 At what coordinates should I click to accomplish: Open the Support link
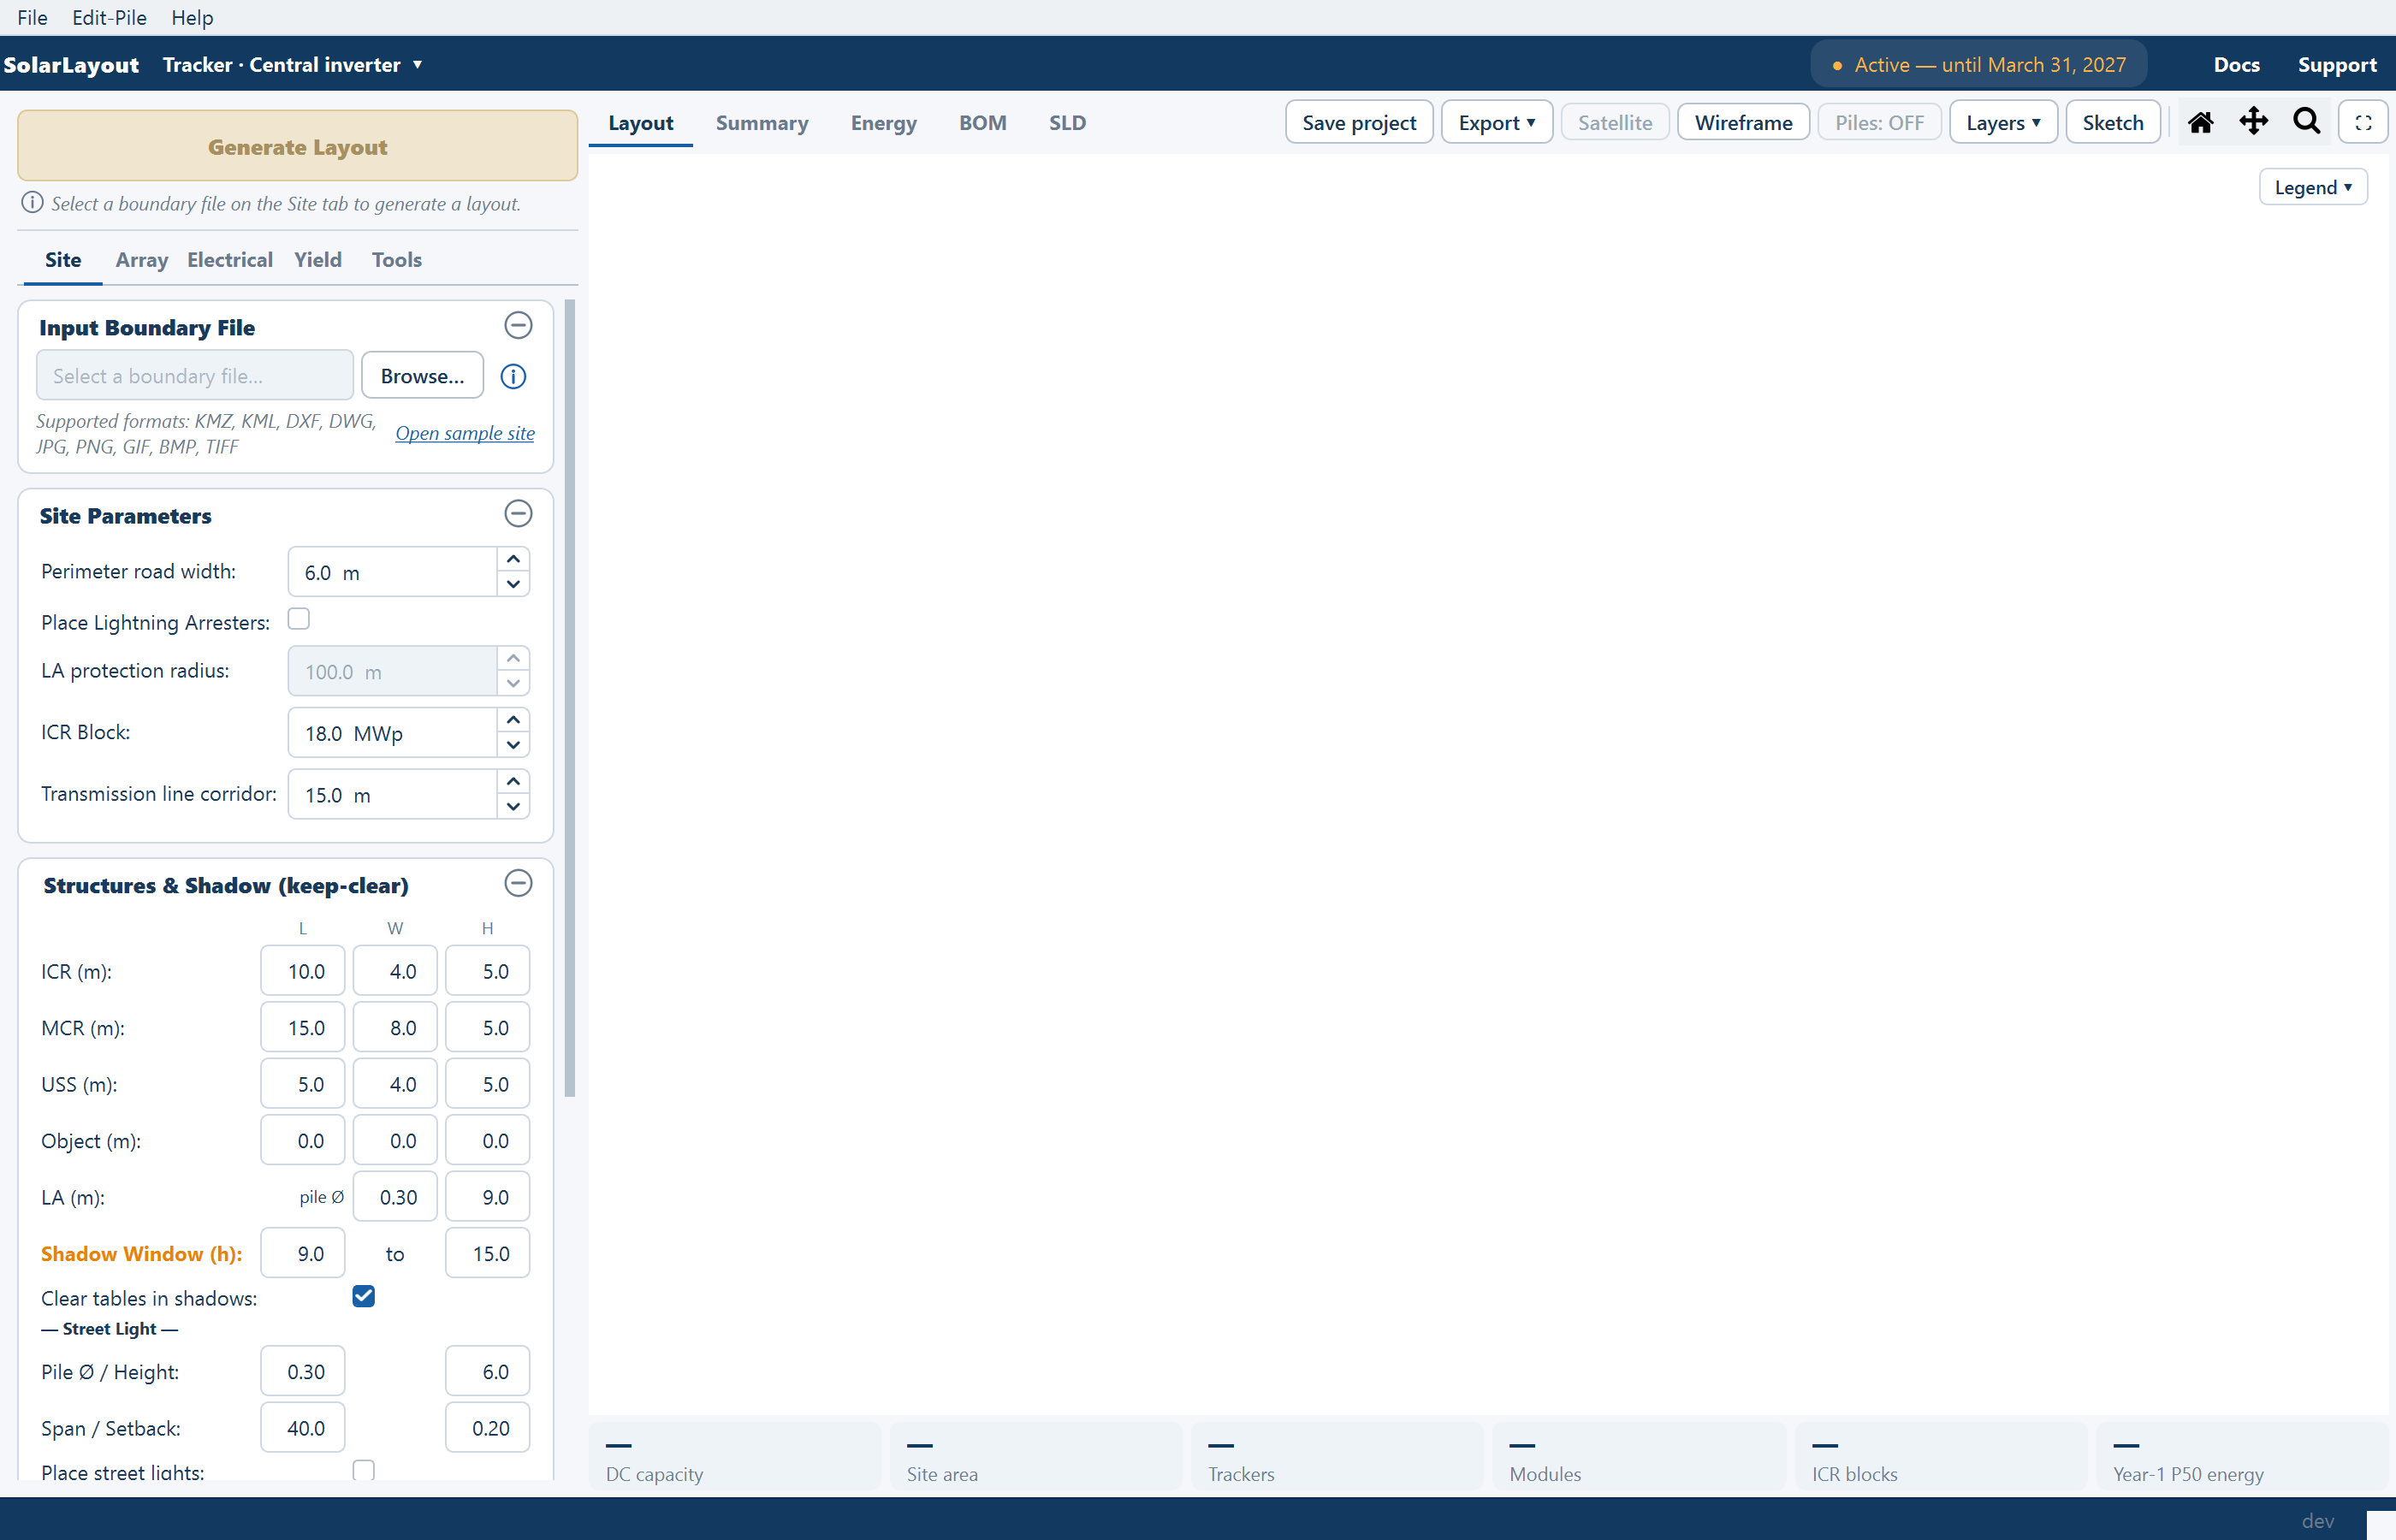pyautogui.click(x=2336, y=65)
